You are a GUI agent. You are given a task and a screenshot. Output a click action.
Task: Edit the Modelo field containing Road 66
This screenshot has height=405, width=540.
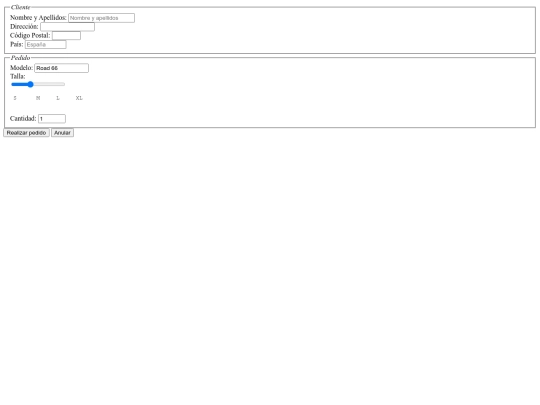click(61, 68)
